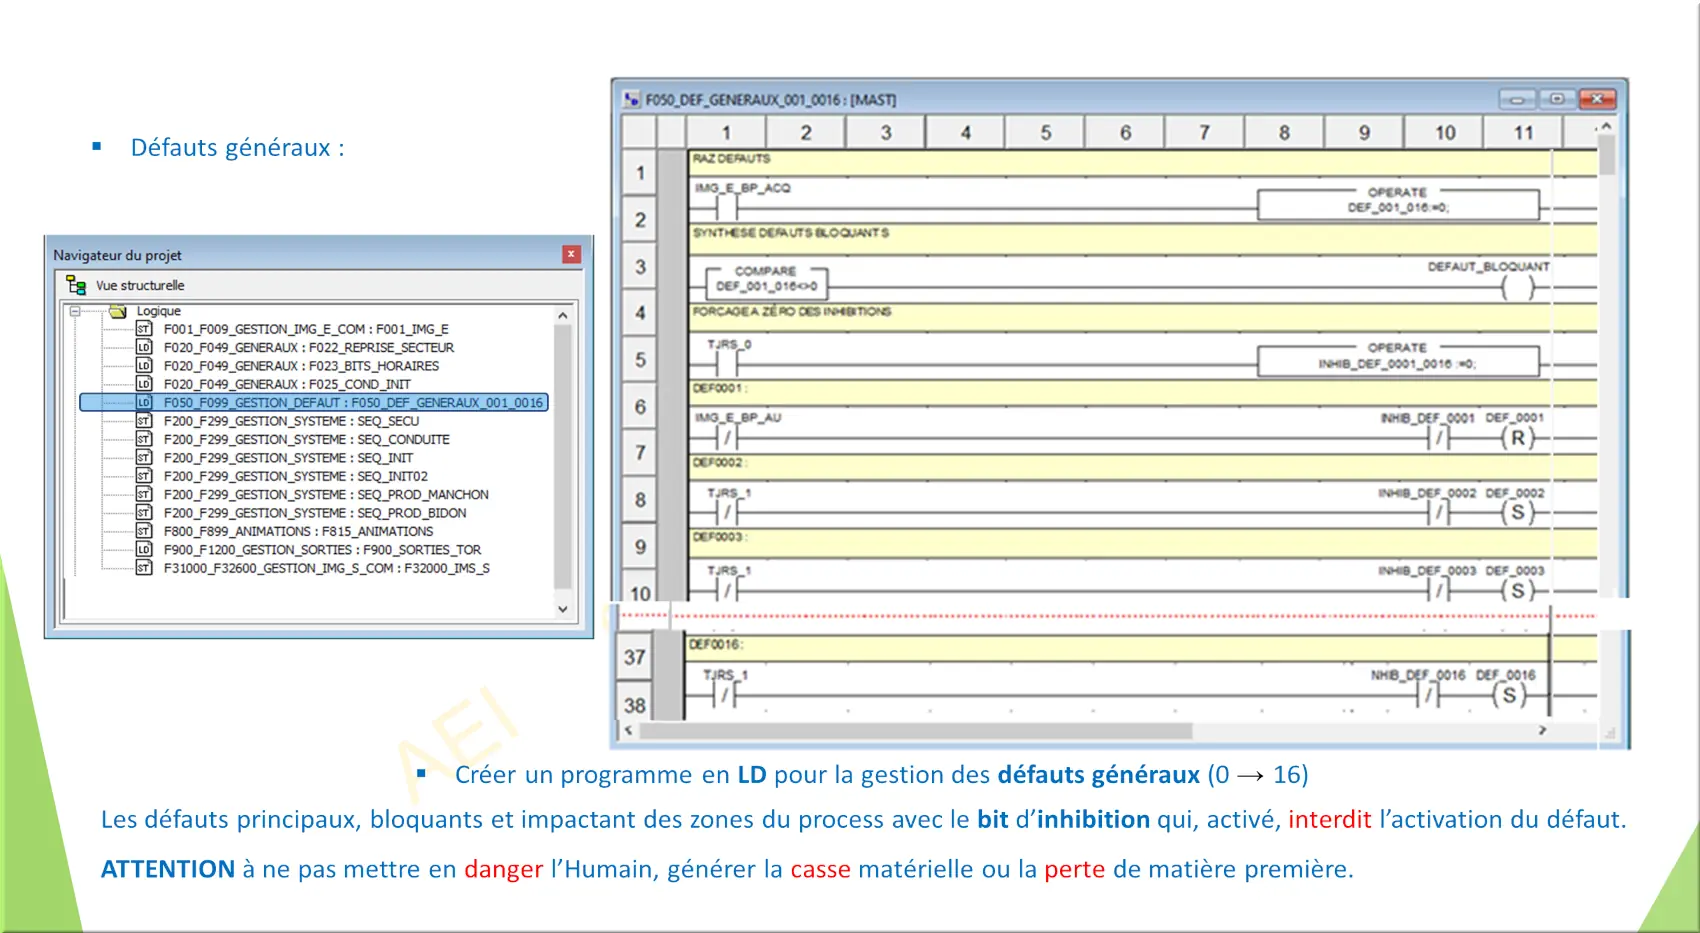
Task: Click the editor vertical scroll up arrow
Action: (1606, 126)
